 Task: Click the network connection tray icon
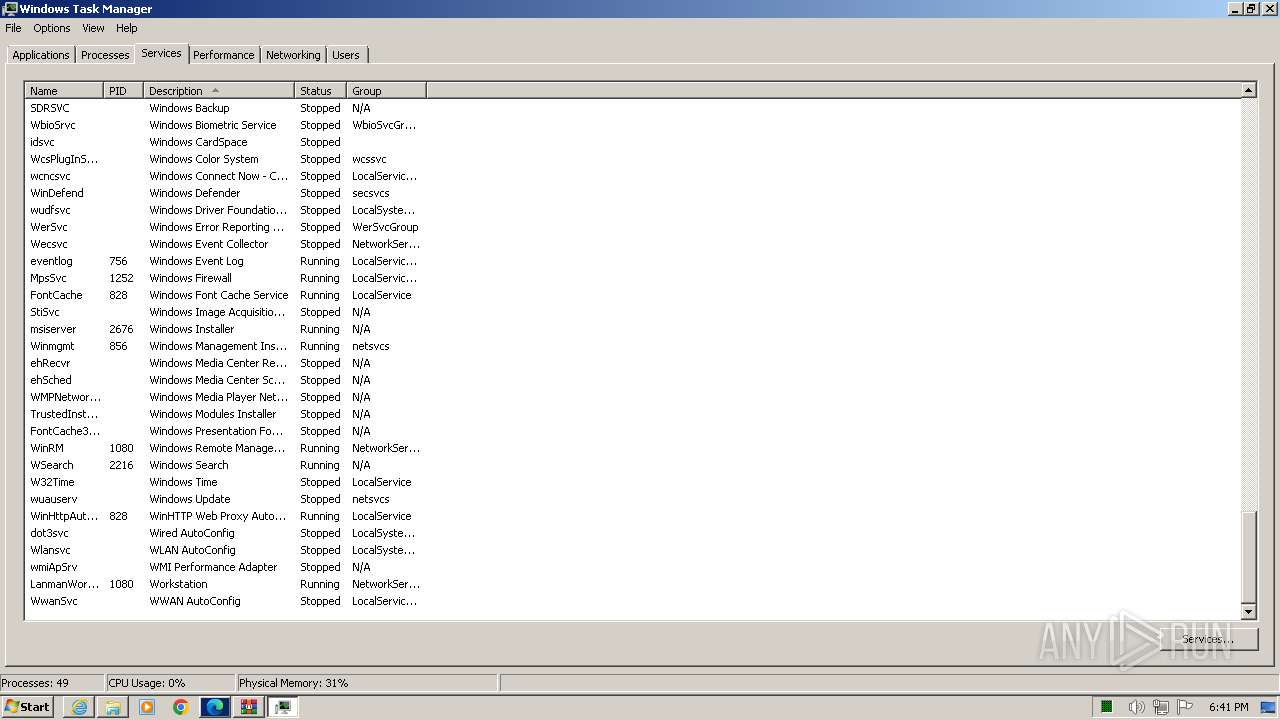[1160, 707]
